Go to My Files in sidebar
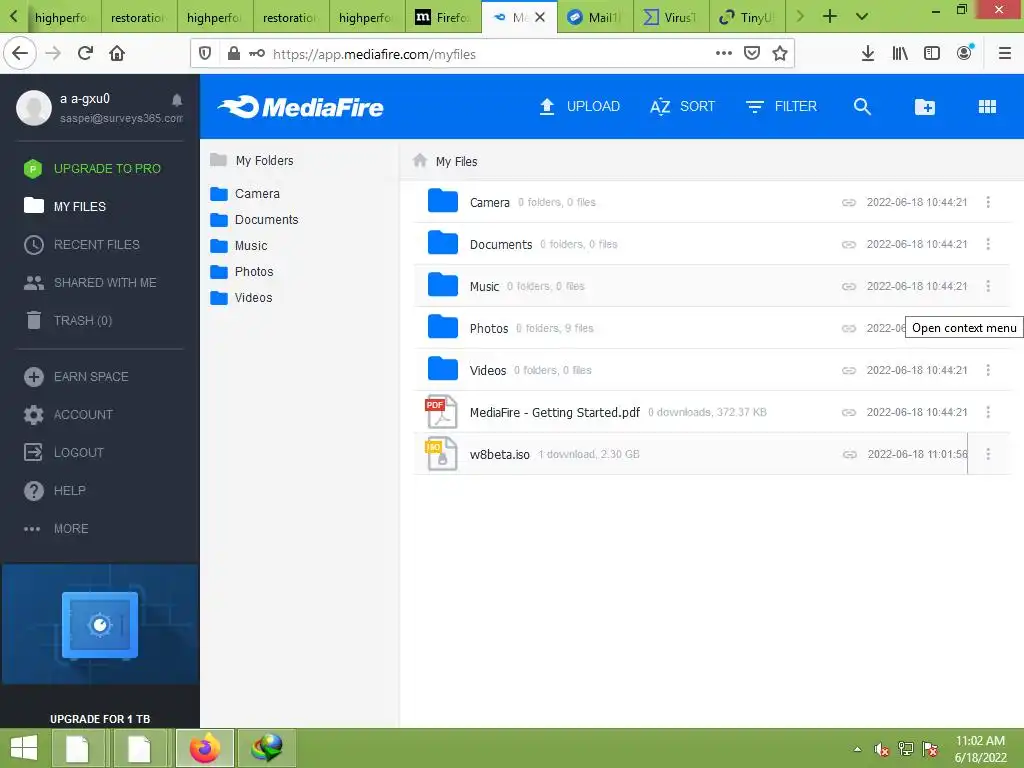Screen dimensions: 1024x768 (65, 206)
